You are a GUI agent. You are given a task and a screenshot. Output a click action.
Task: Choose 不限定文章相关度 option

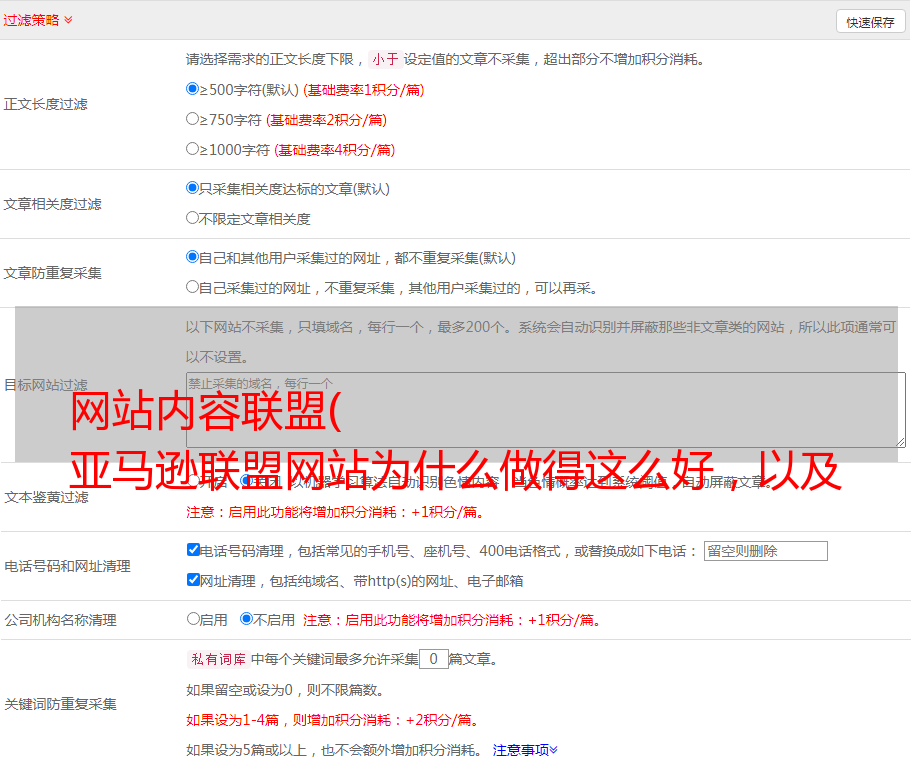[x=193, y=218]
